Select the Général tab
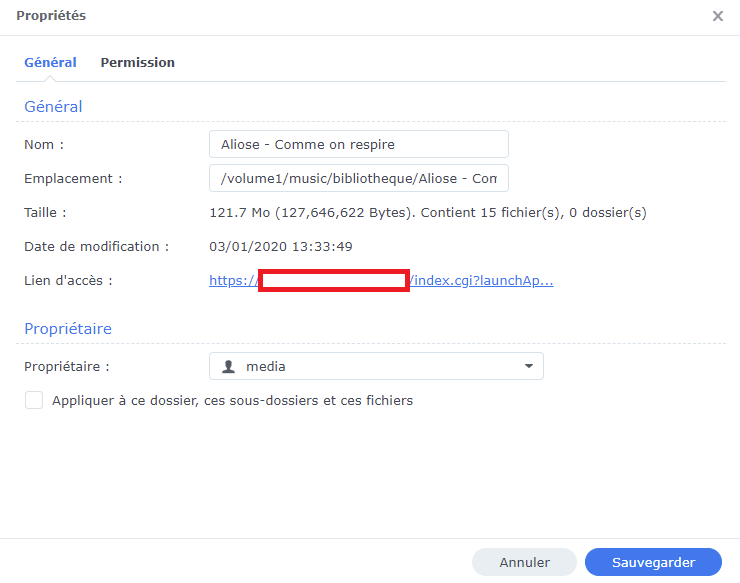The height and width of the screenshot is (583, 740). click(x=50, y=62)
